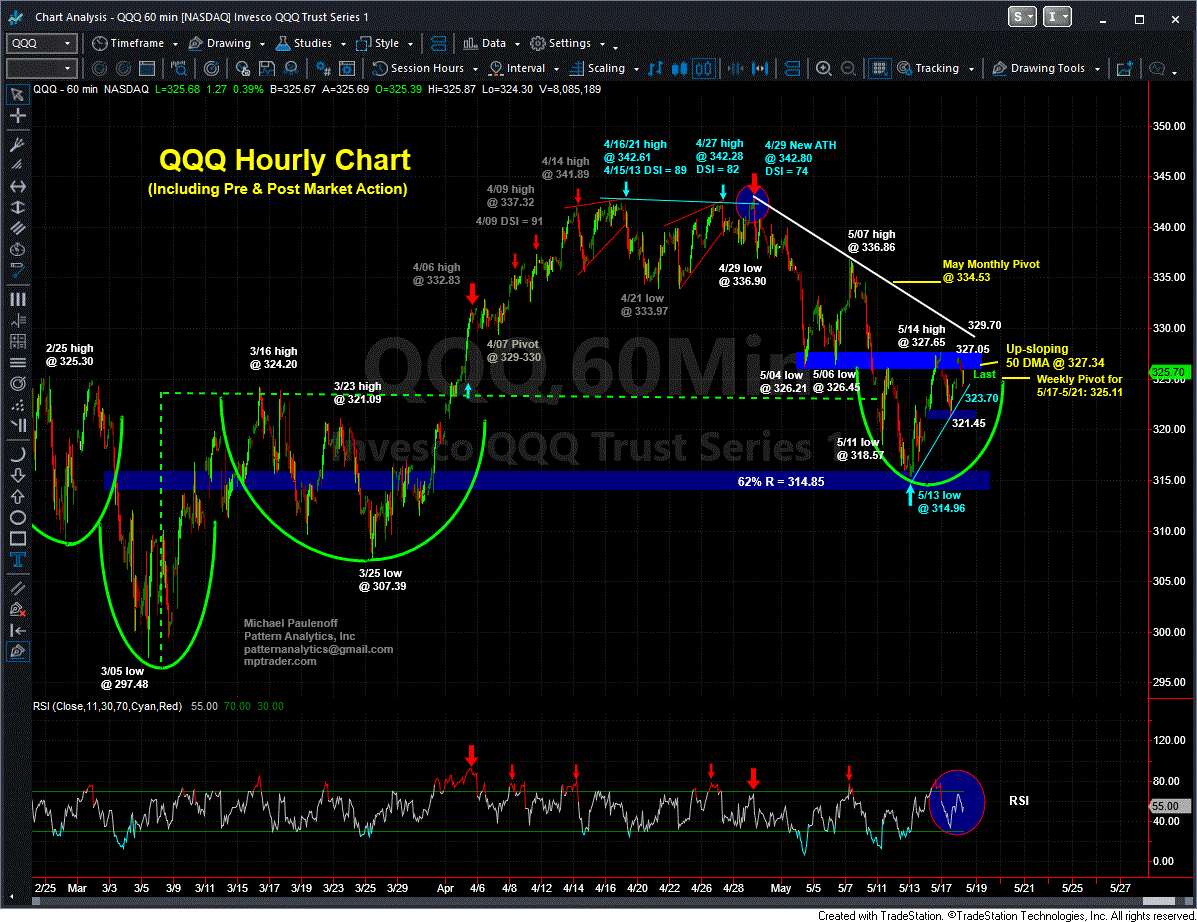Screen dimensions: 1197x922
Task: Open the Tracking dropdown
Action: click(936, 69)
